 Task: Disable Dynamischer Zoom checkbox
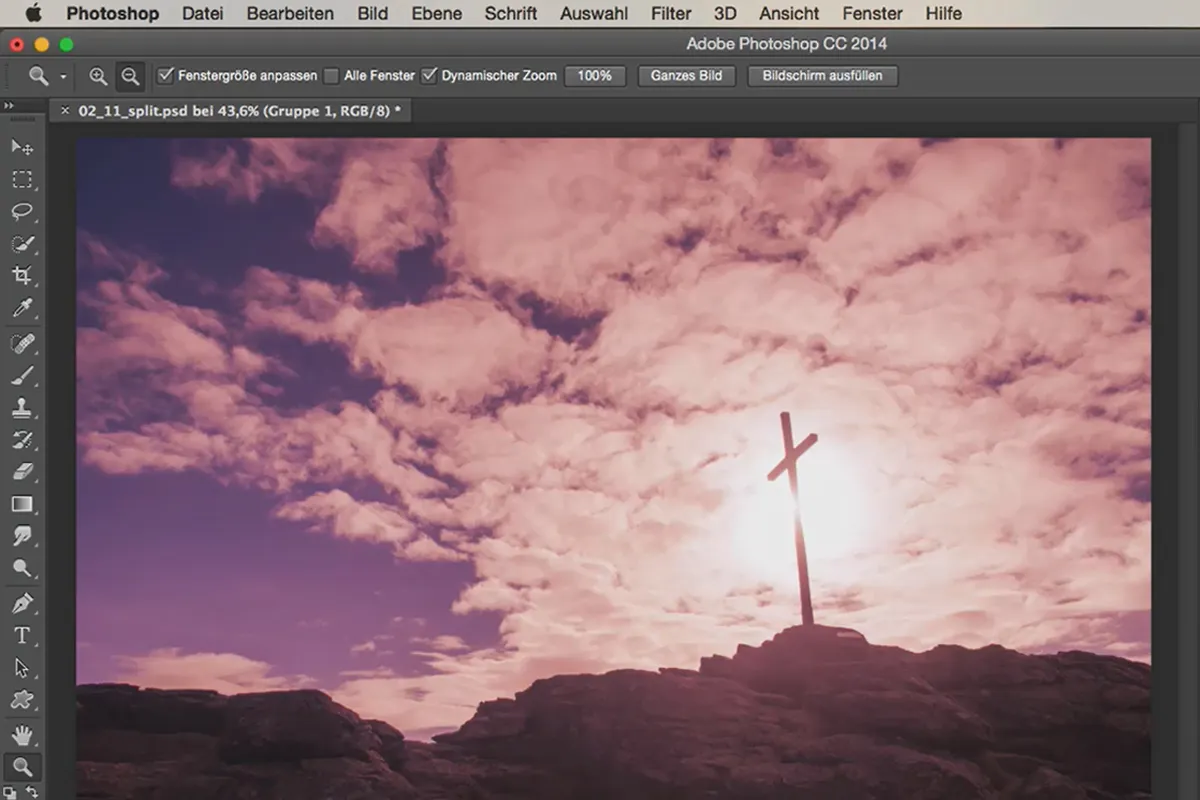429,75
